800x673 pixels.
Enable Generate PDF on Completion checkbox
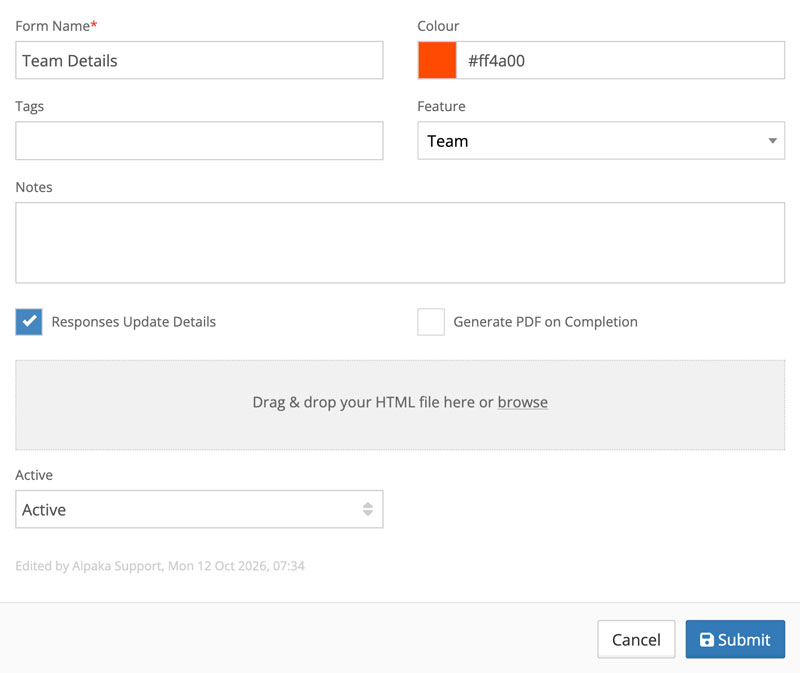(431, 322)
